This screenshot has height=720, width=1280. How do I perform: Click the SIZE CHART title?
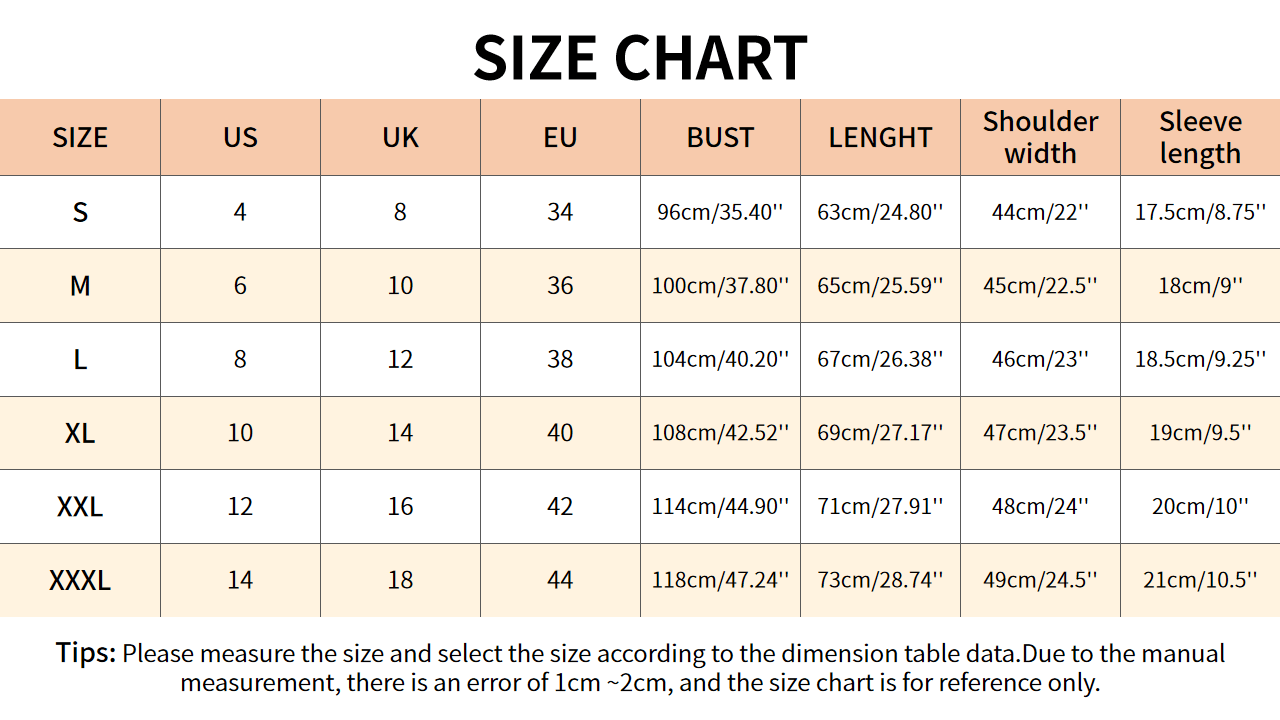coord(640,58)
